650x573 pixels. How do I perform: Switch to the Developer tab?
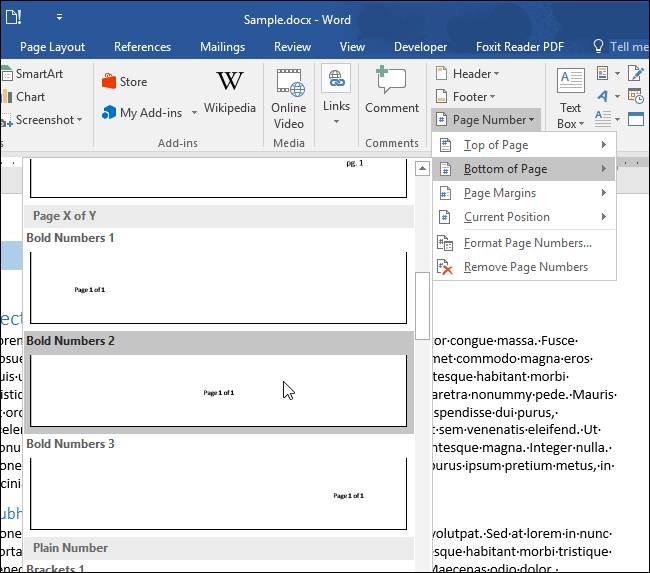420,47
